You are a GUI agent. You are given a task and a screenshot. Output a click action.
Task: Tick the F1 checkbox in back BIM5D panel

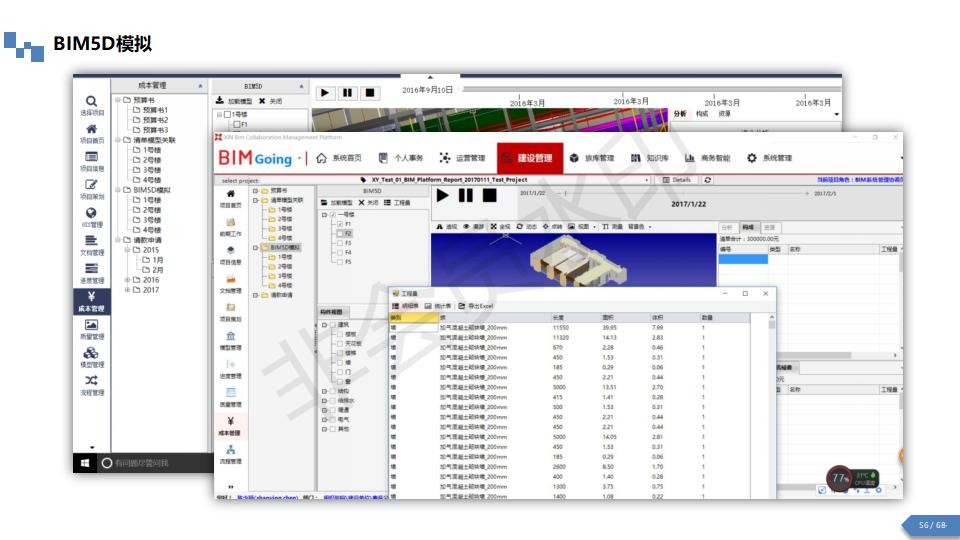[x=237, y=124]
